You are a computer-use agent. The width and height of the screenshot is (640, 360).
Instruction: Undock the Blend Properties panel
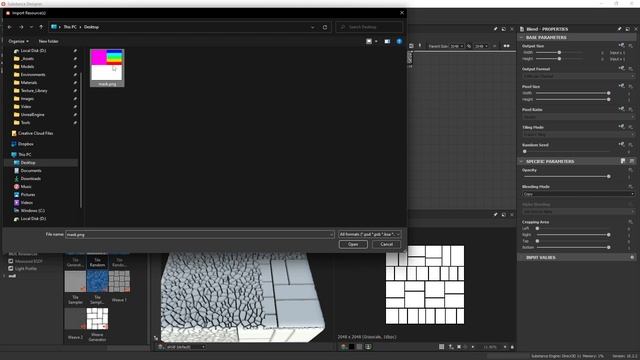(x=627, y=29)
